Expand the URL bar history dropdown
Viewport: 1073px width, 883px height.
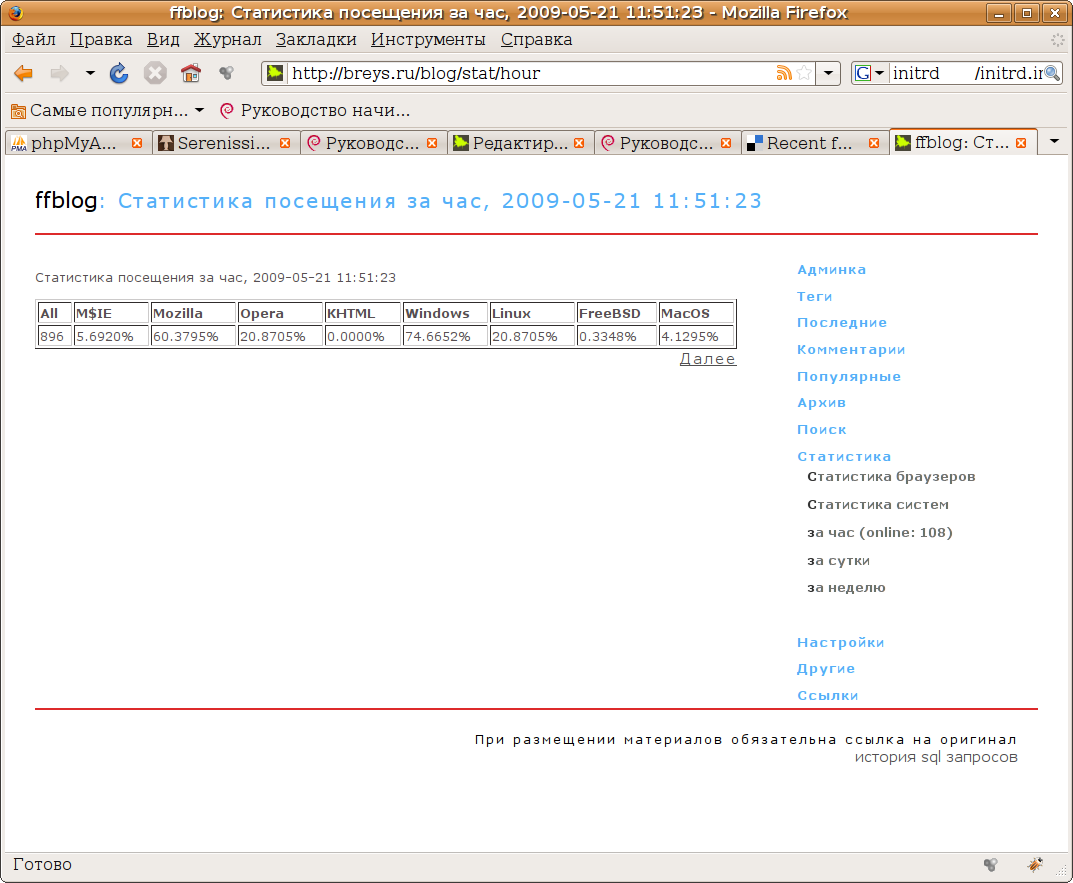[829, 73]
